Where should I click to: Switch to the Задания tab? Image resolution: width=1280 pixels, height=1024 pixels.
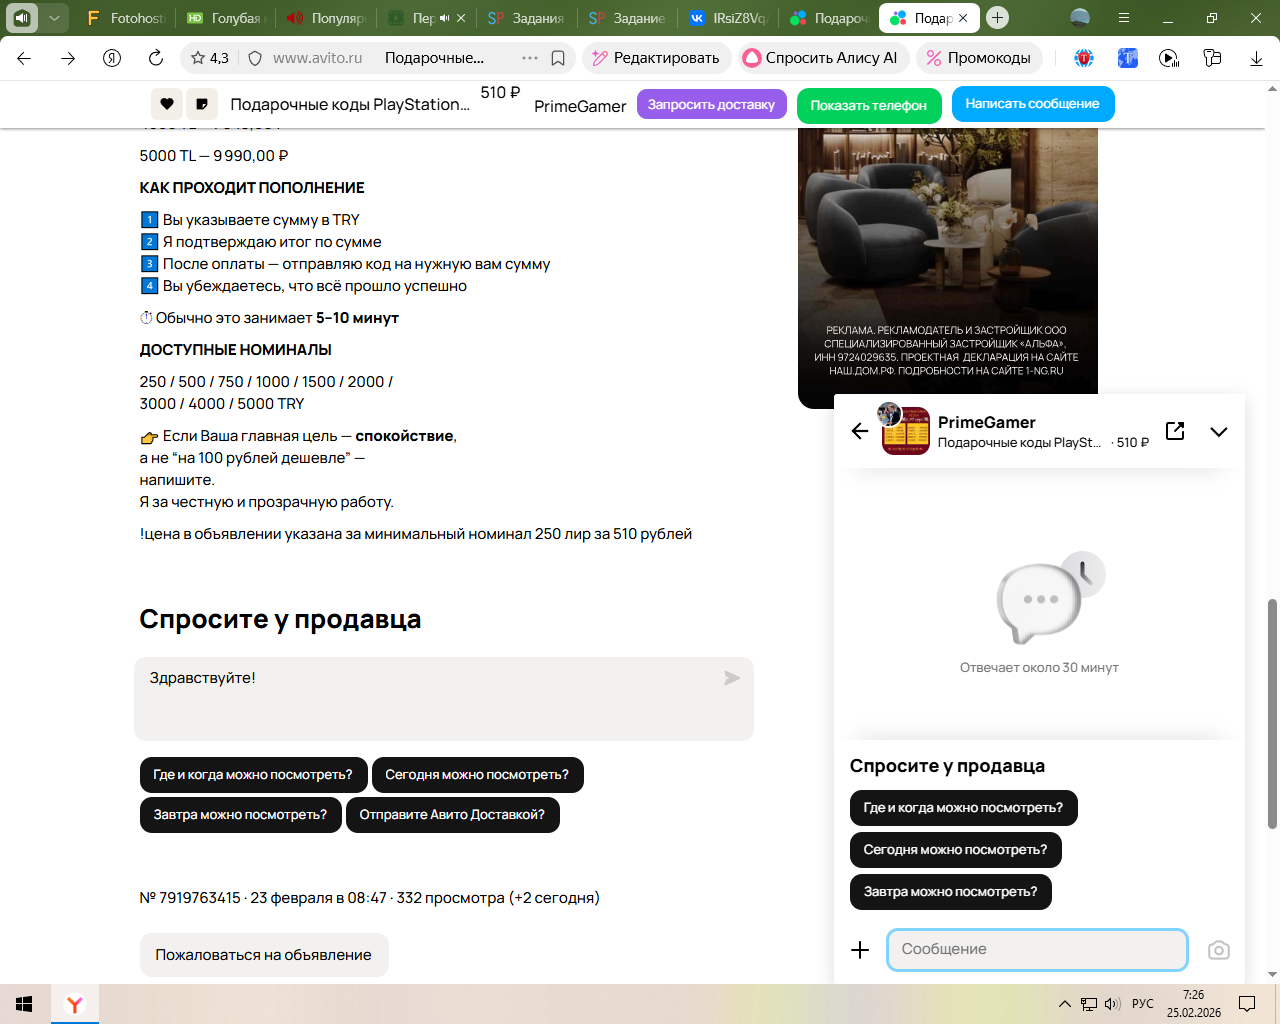coord(526,18)
